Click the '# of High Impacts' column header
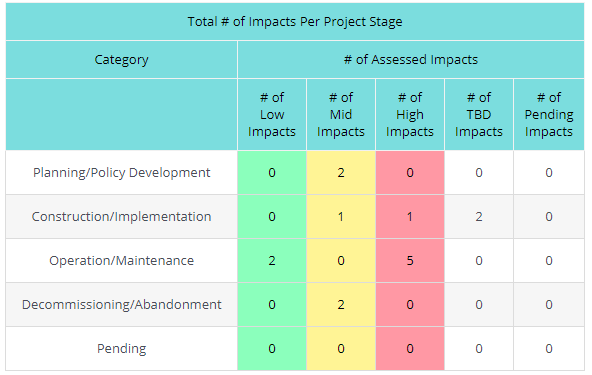 pos(410,114)
